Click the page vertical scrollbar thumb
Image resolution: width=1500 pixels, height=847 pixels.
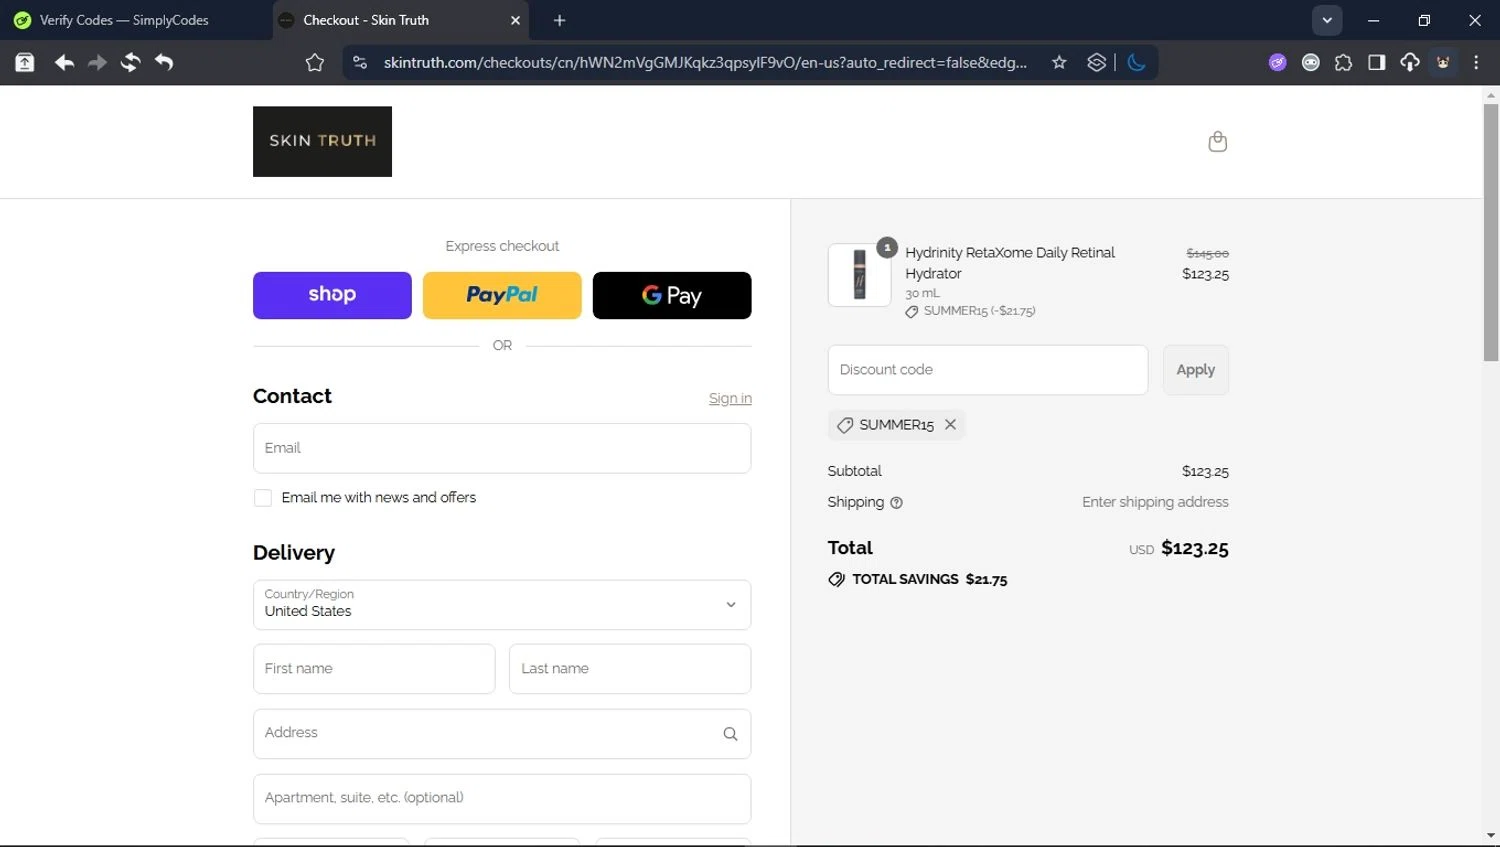[1491, 232]
